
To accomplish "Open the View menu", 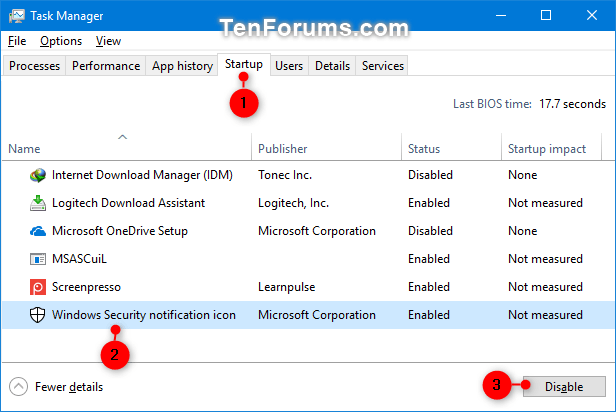I will click(x=108, y=41).
